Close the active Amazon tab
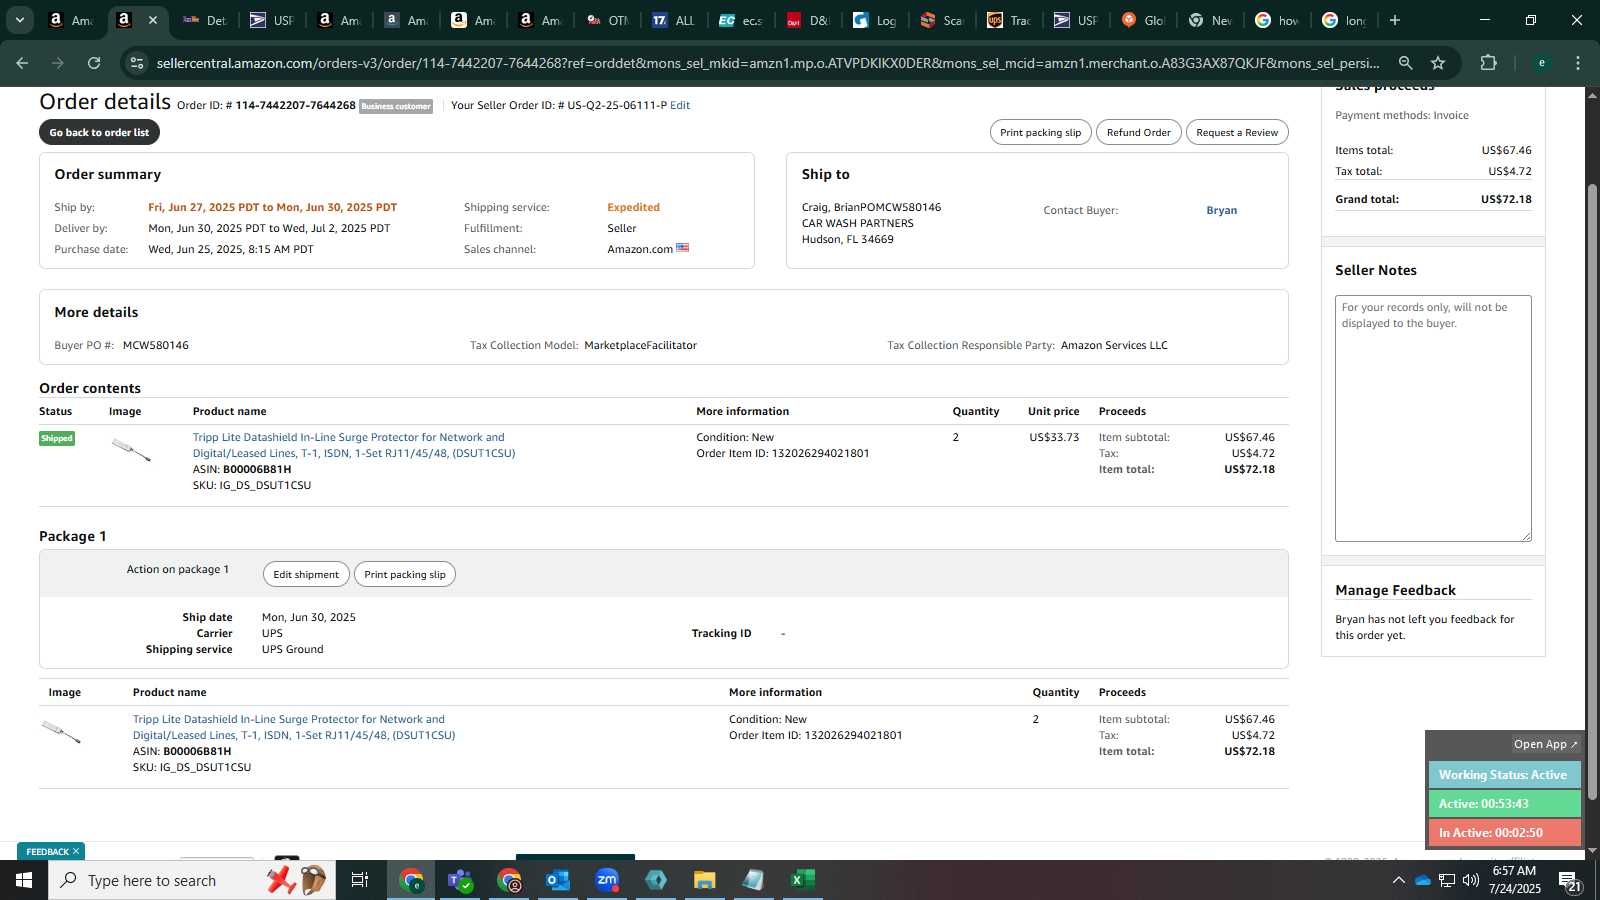The width and height of the screenshot is (1600, 900). coord(152,20)
